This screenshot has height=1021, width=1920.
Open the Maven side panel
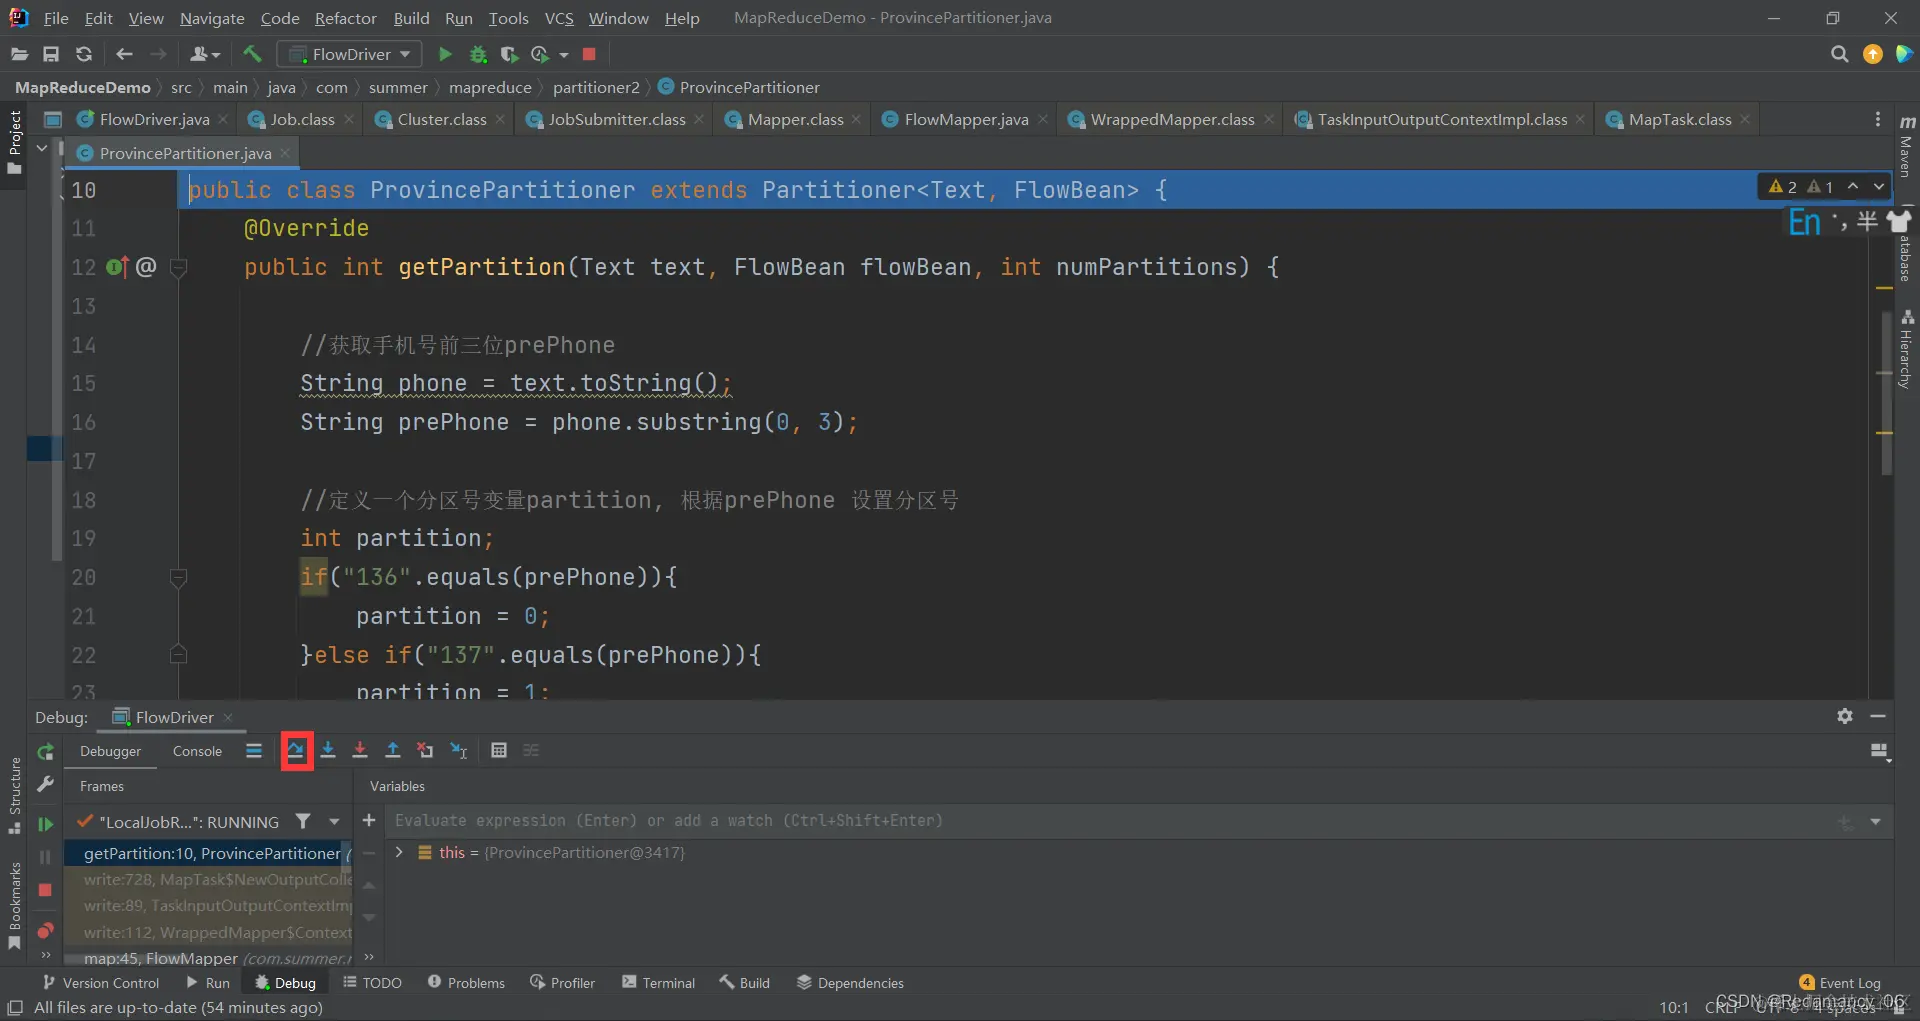pyautogui.click(x=1907, y=146)
